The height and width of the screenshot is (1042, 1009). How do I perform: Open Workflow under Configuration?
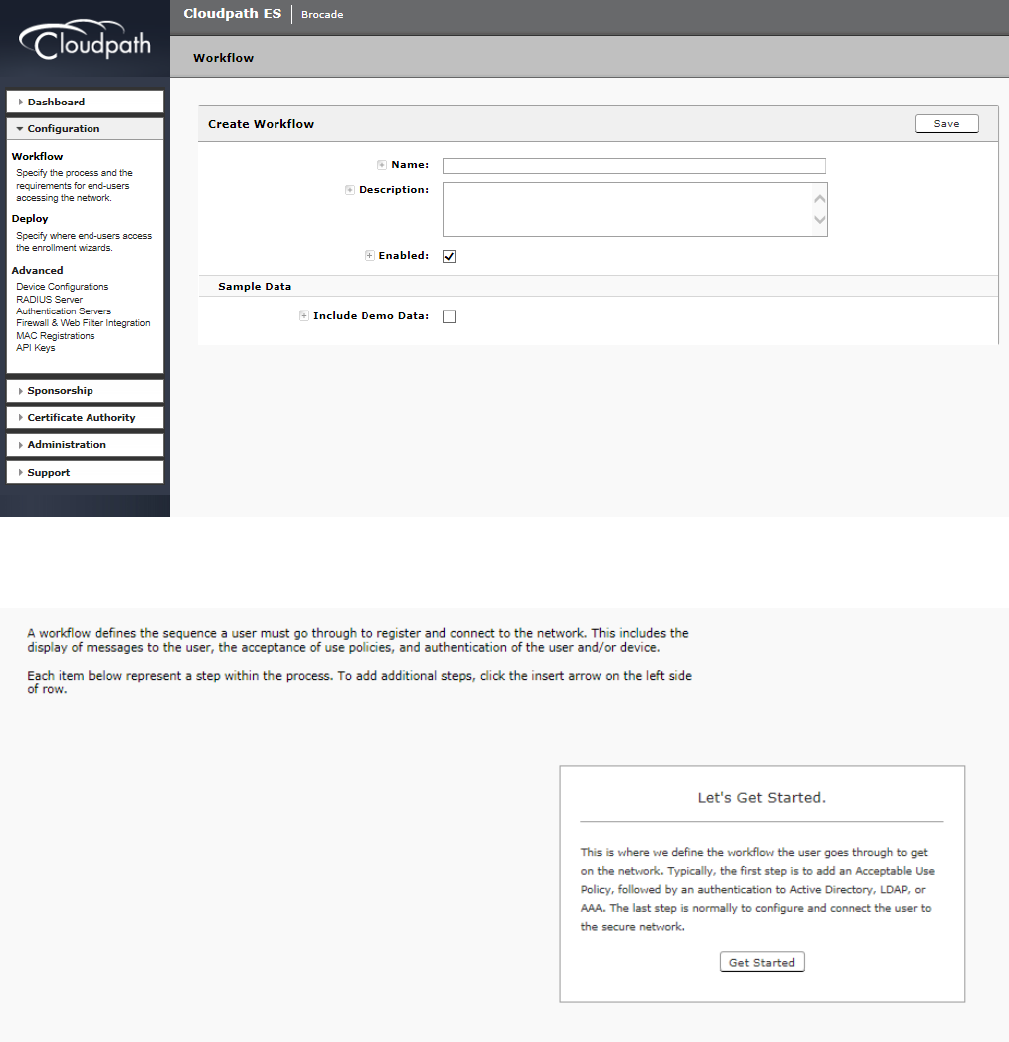click(x=37, y=156)
